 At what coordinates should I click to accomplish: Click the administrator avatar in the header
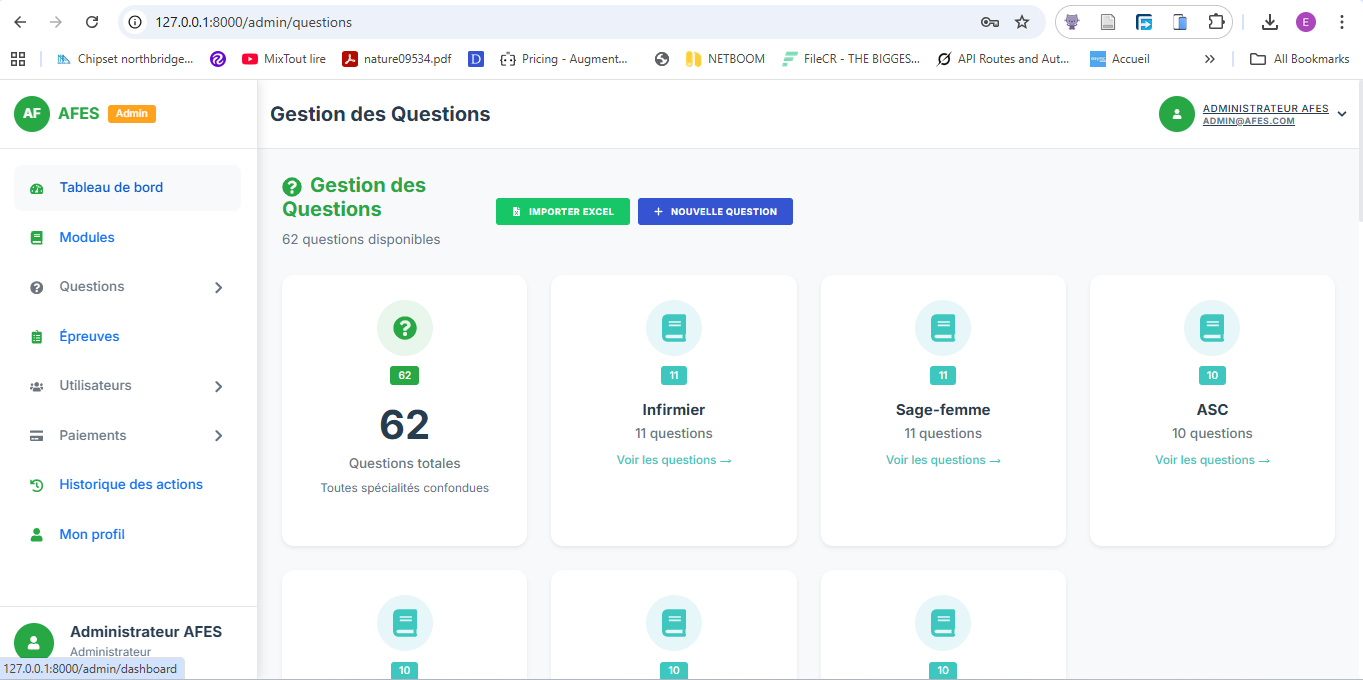tap(1177, 114)
